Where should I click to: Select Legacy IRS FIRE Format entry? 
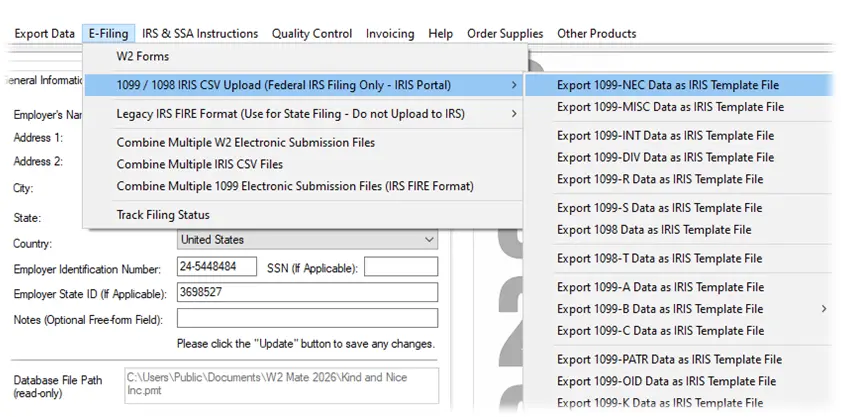pos(304,114)
